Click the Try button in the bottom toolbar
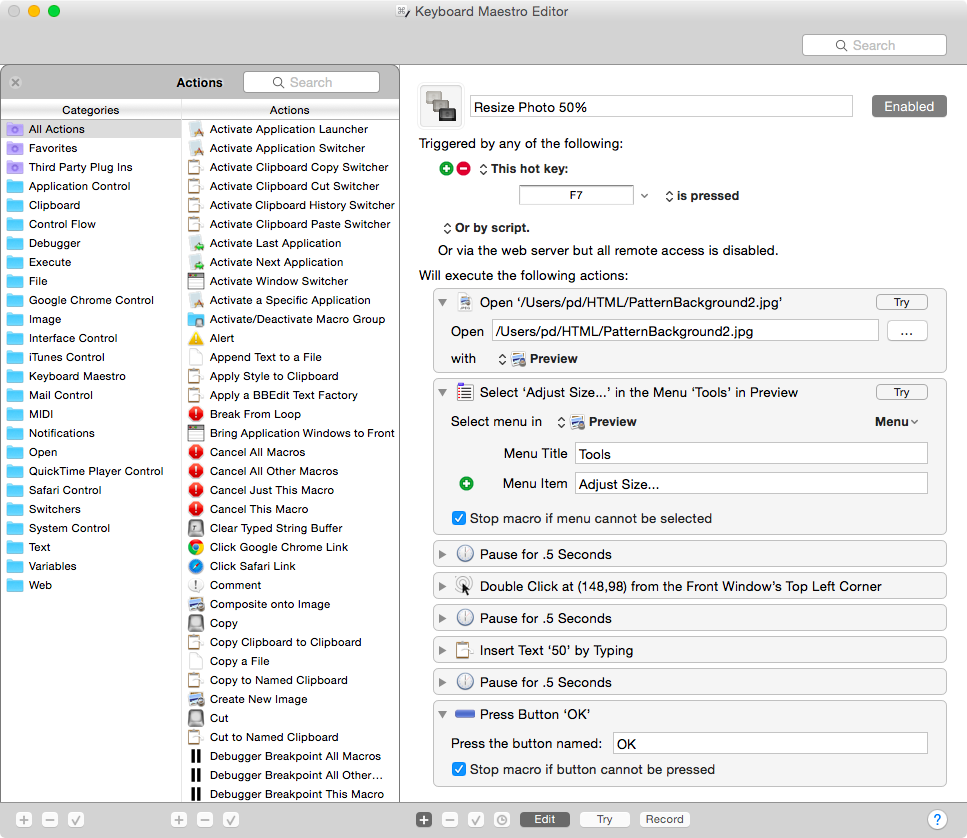Image resolution: width=967 pixels, height=838 pixels. (604, 819)
